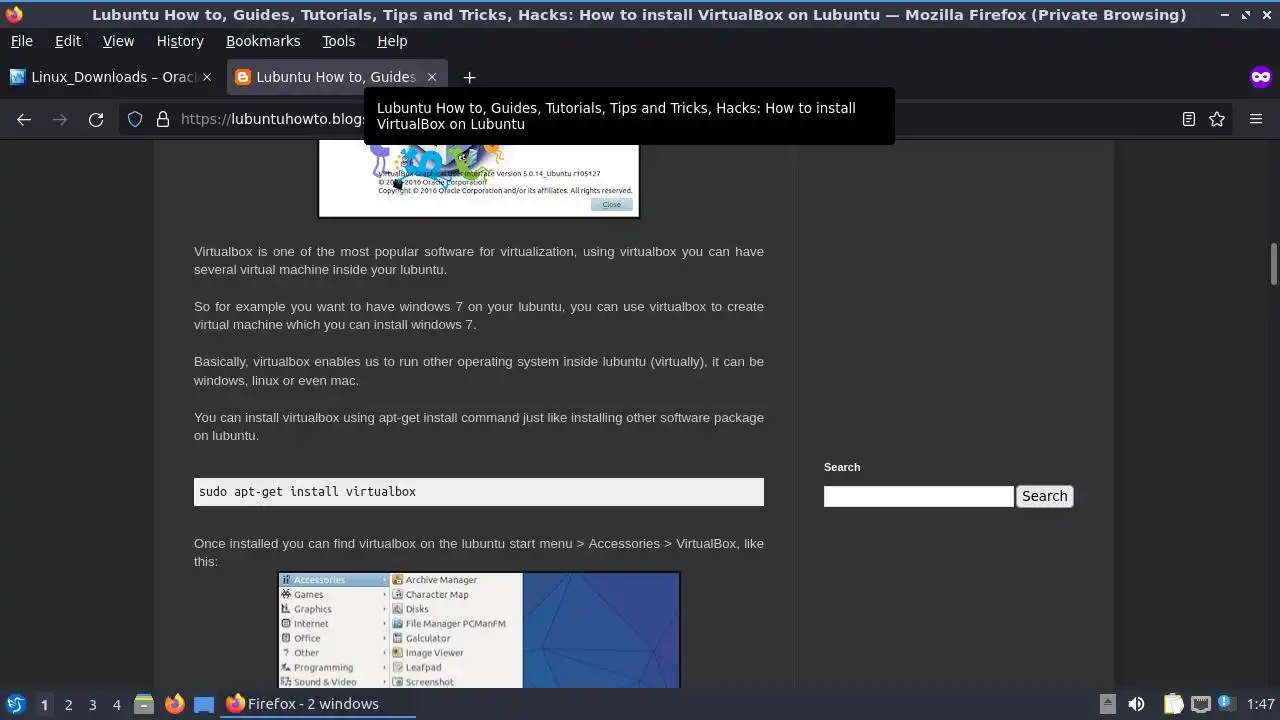Switch to workspace 1
Viewport: 1280px width, 720px height.
coord(44,704)
